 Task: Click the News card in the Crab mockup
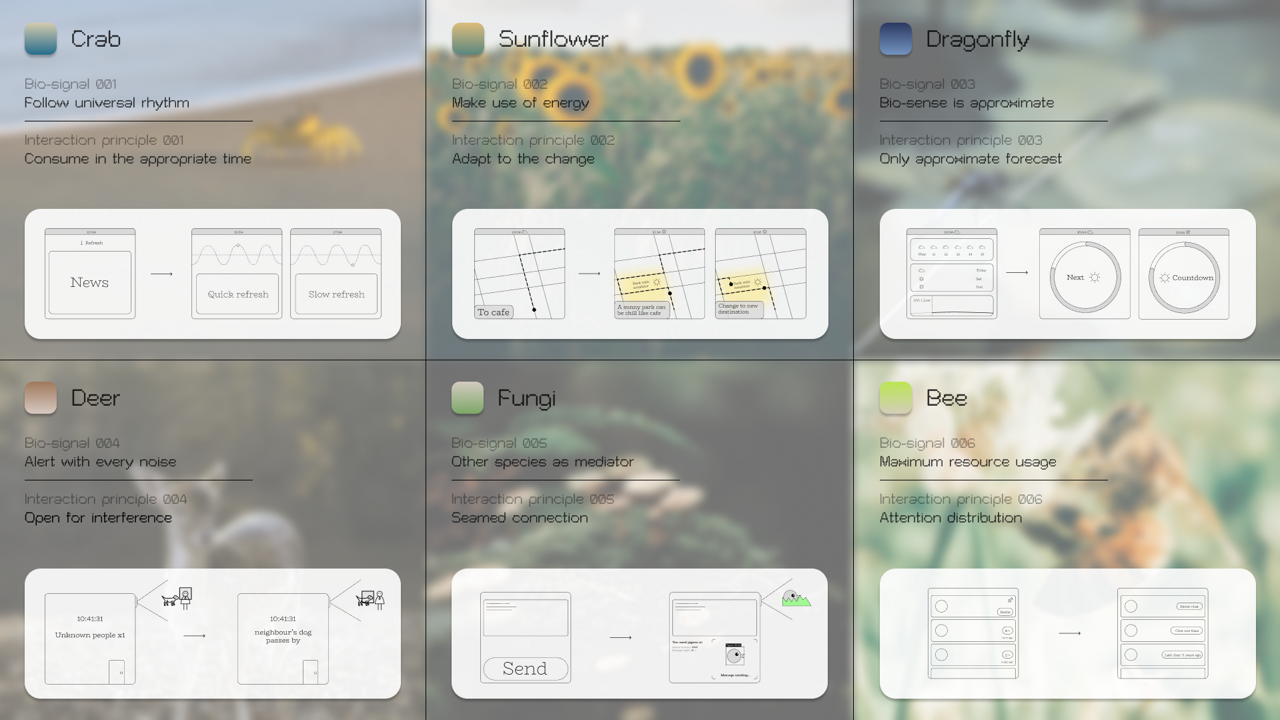pos(89,281)
